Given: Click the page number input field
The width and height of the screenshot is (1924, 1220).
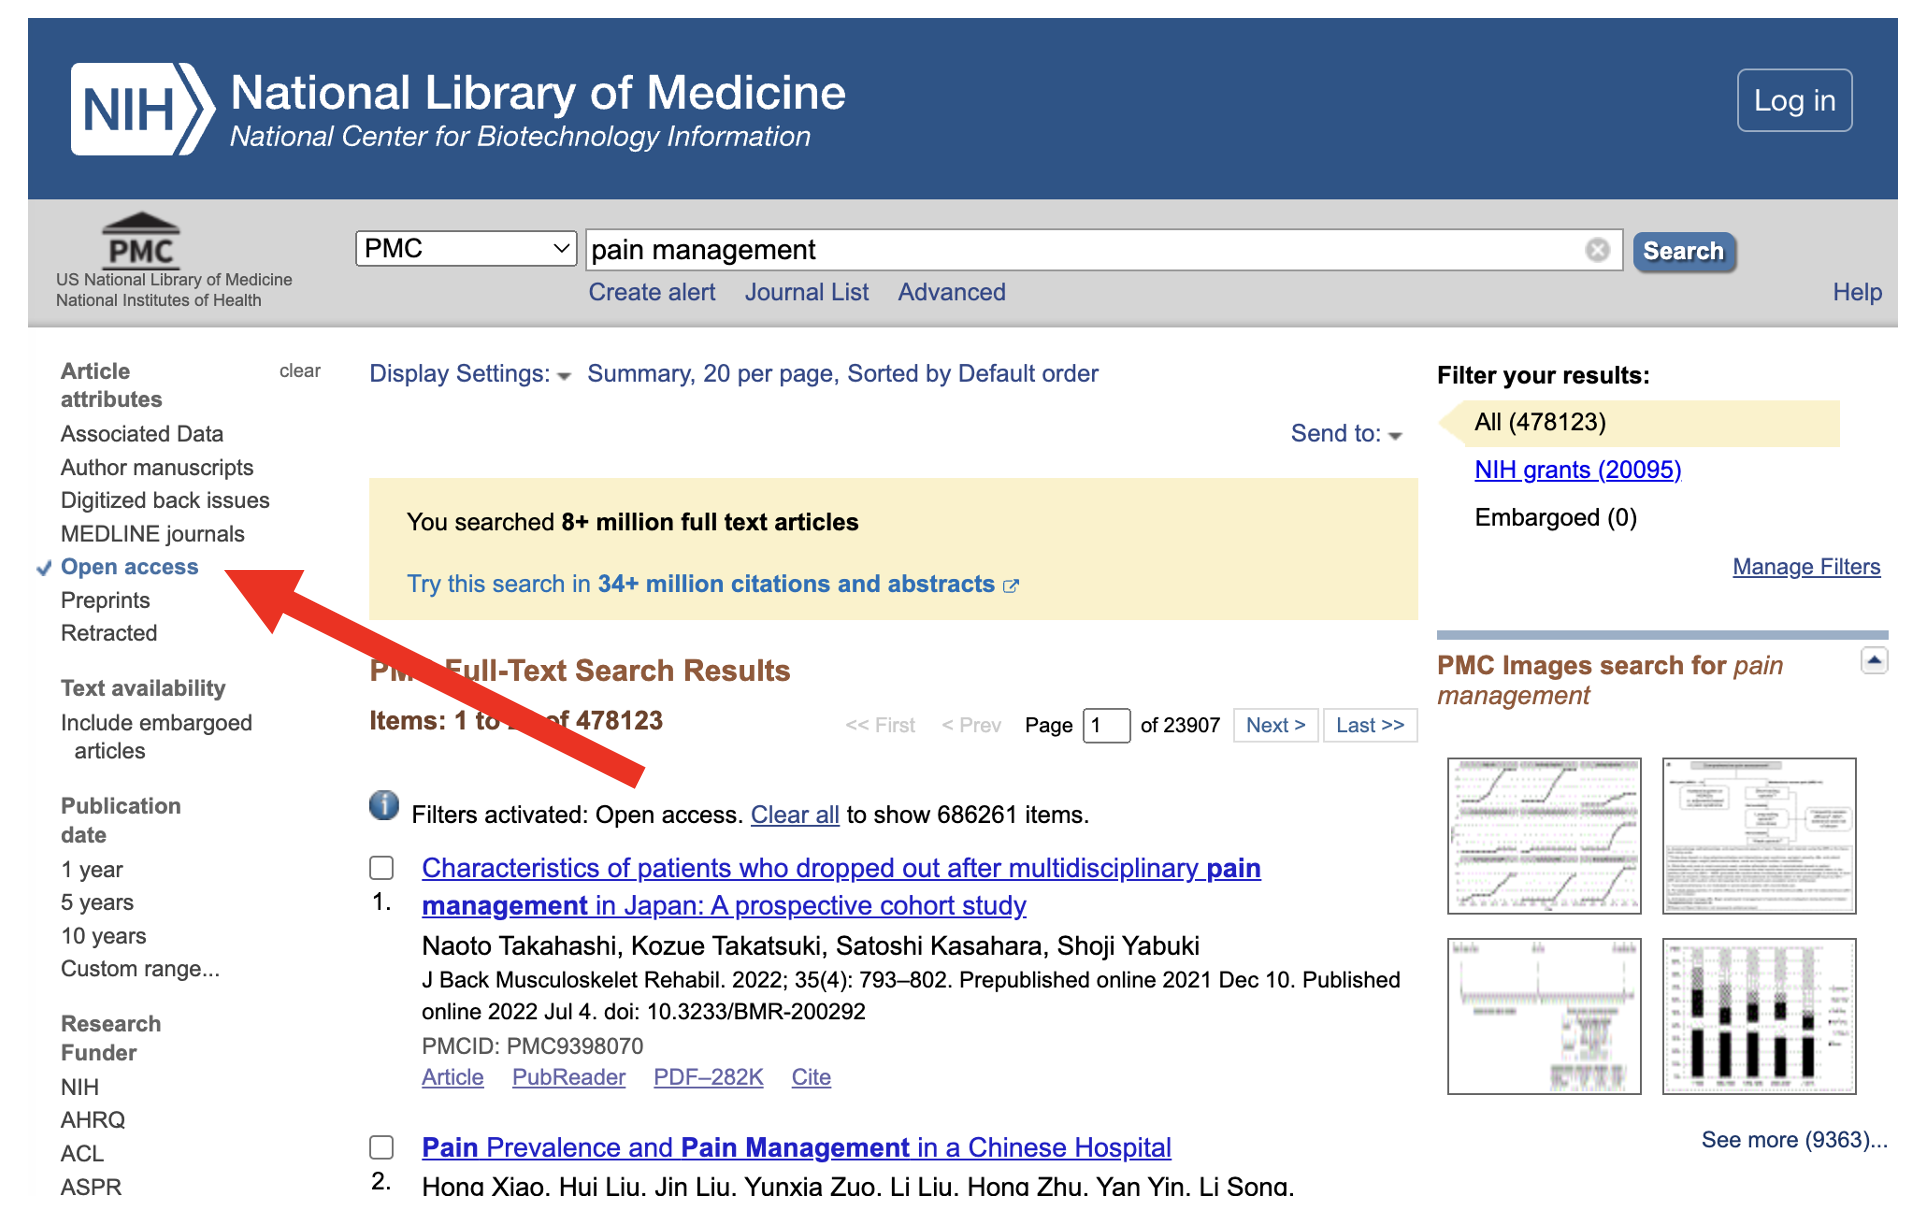Looking at the screenshot, I should click(1105, 725).
